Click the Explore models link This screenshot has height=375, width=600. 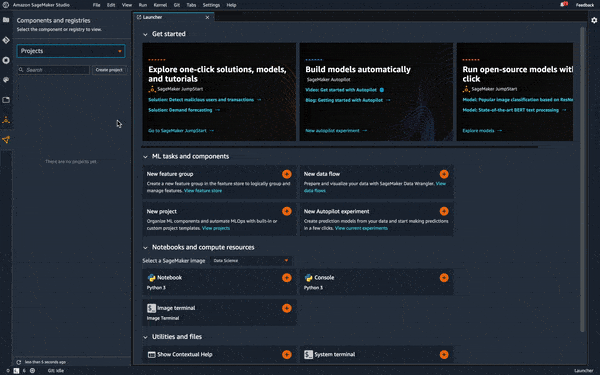[482, 131]
